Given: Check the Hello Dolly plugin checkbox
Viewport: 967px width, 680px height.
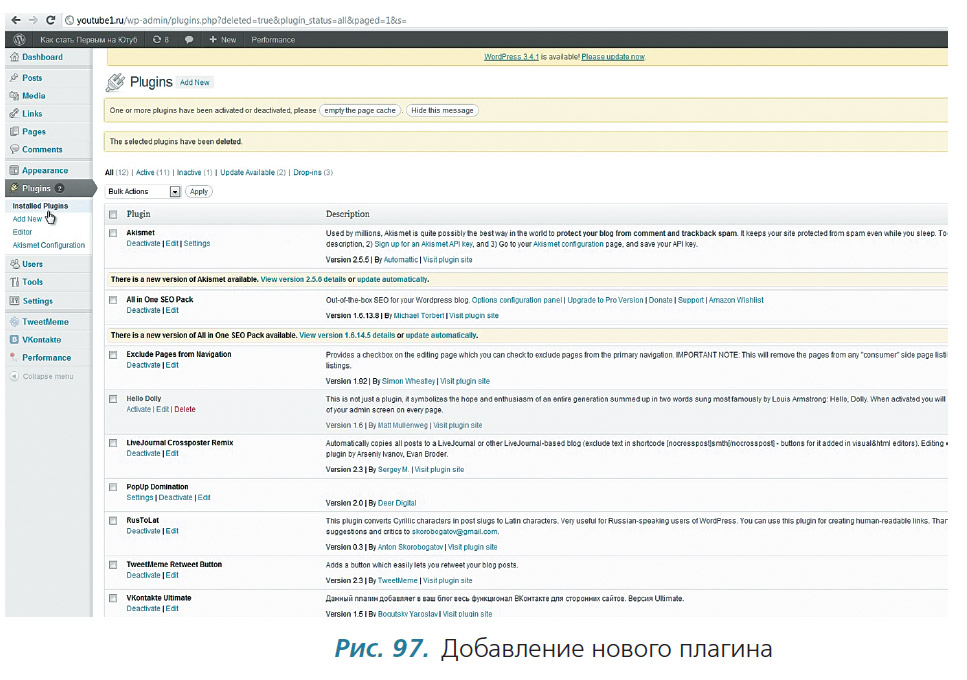Looking at the screenshot, I should (x=113, y=399).
